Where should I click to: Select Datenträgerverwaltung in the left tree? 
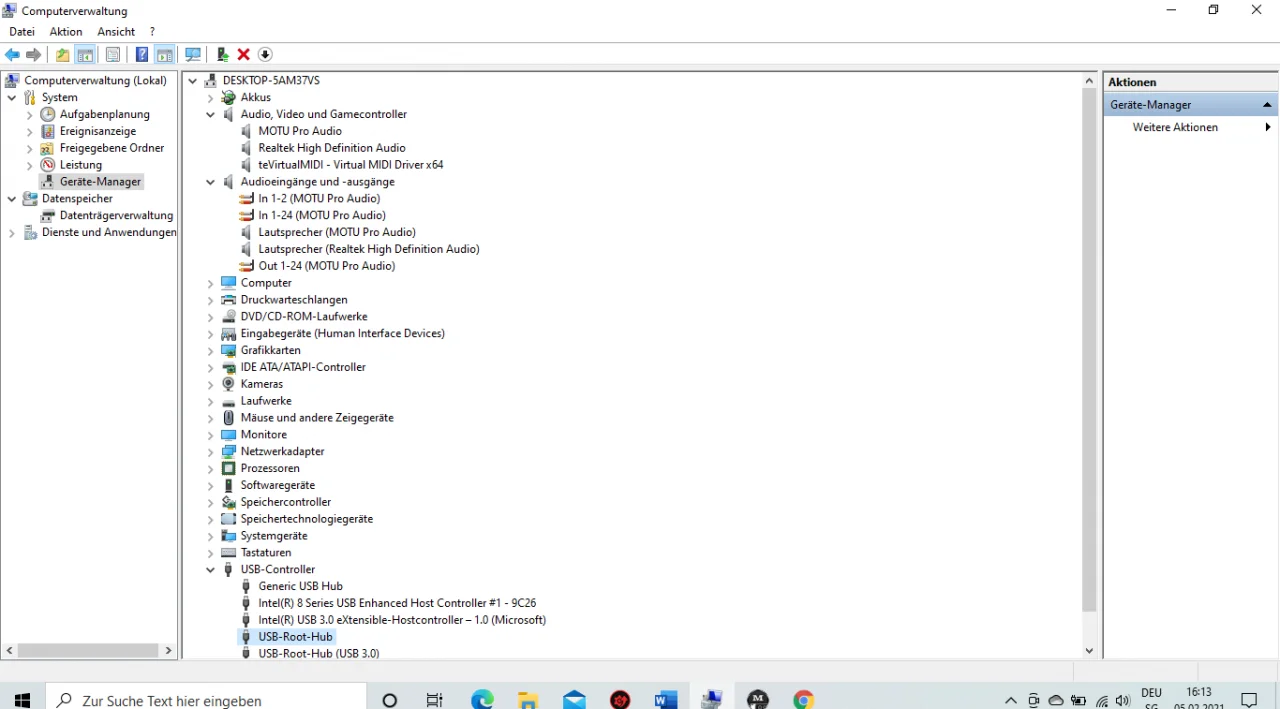(116, 215)
